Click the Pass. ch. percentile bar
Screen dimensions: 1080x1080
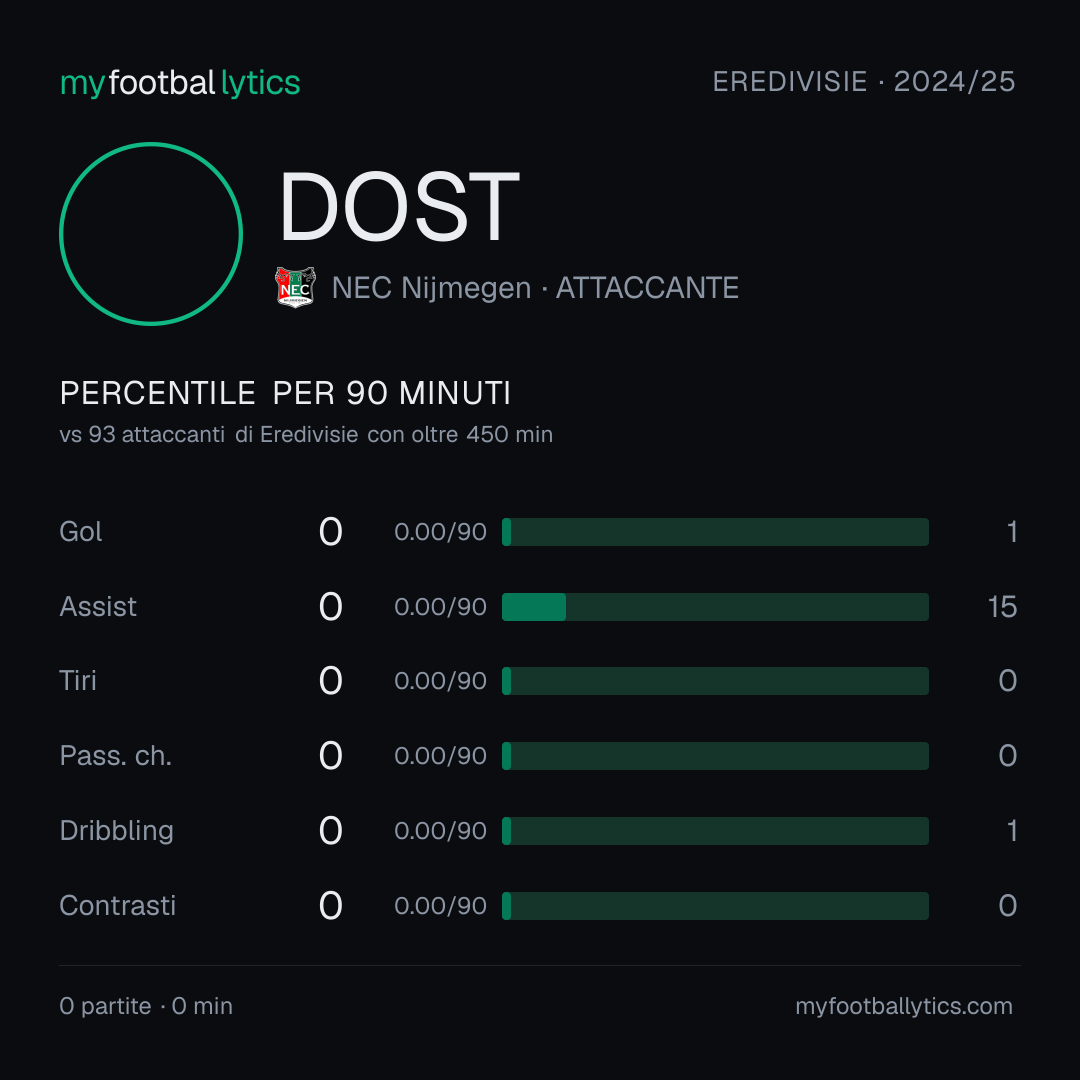tap(715, 756)
